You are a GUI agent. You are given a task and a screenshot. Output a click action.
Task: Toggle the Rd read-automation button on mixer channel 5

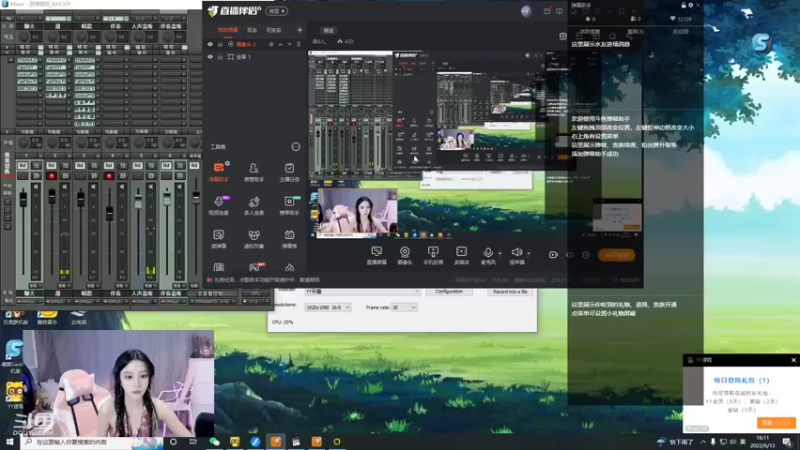point(137,166)
